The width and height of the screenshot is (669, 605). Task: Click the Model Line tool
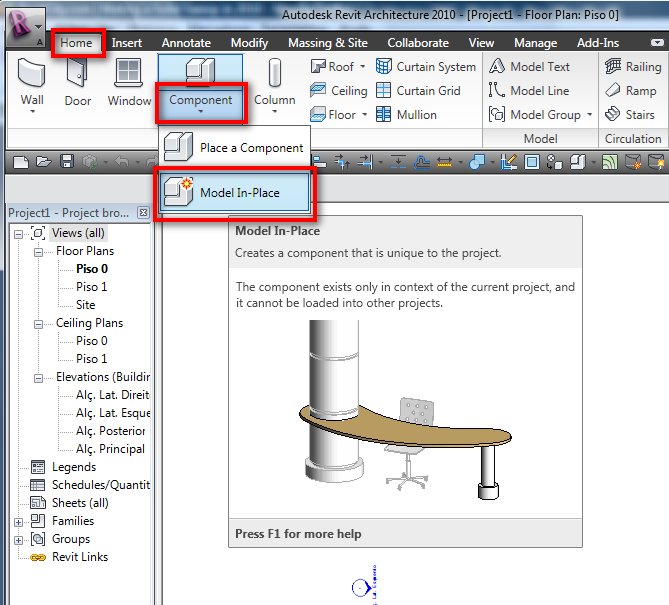tap(529, 90)
